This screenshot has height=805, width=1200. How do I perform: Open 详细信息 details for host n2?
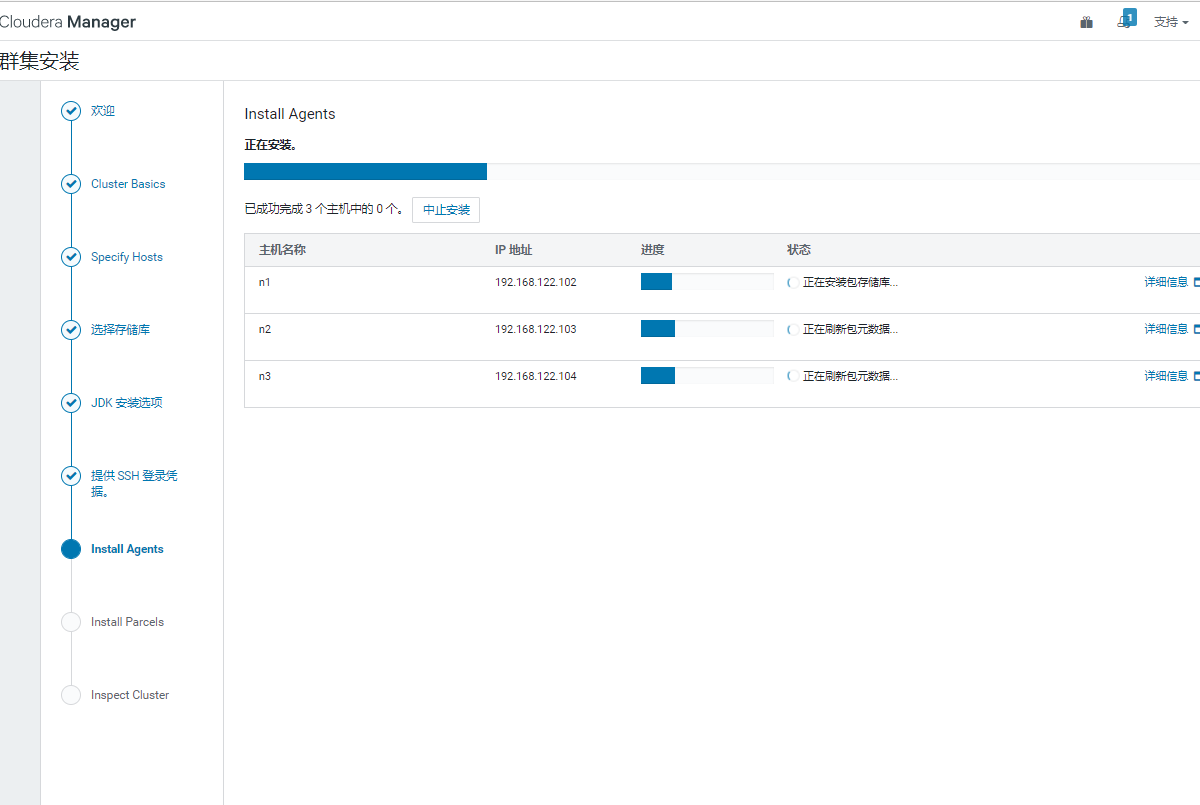[1166, 329]
